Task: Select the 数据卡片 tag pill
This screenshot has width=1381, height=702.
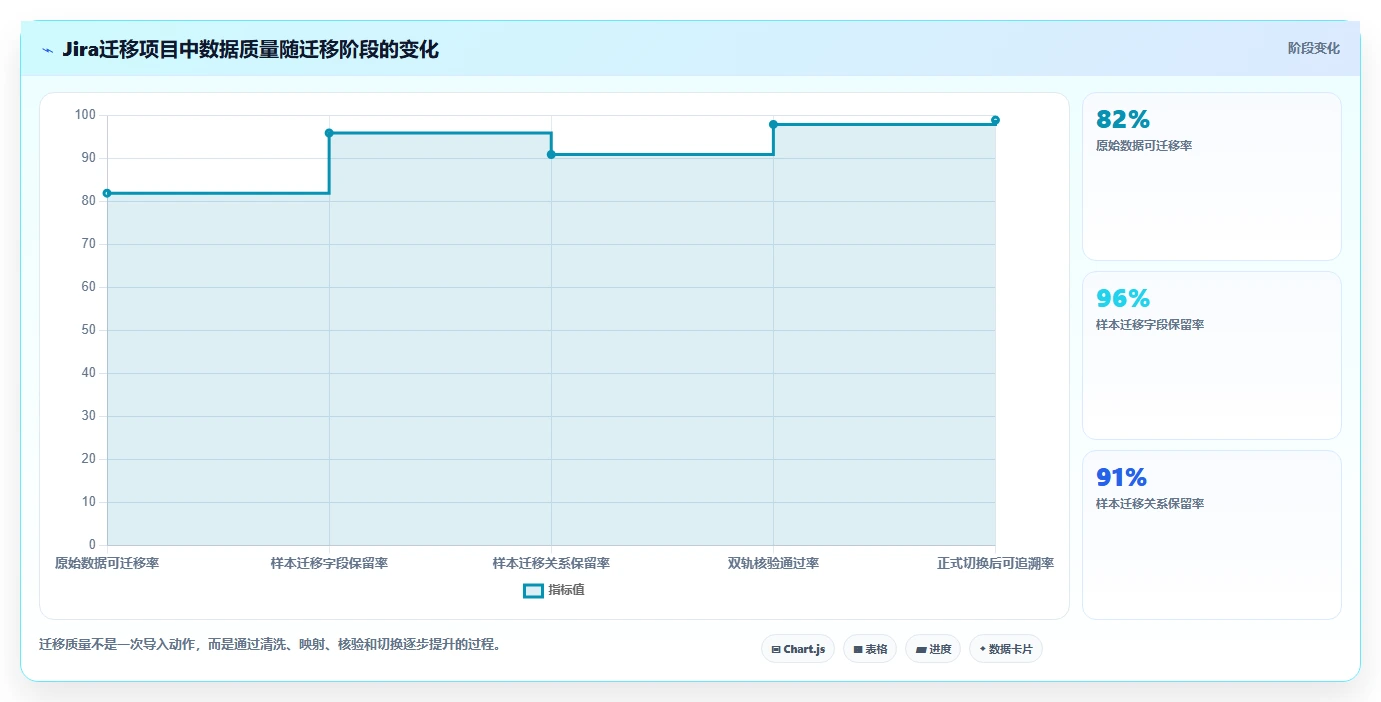Action: [1005, 649]
